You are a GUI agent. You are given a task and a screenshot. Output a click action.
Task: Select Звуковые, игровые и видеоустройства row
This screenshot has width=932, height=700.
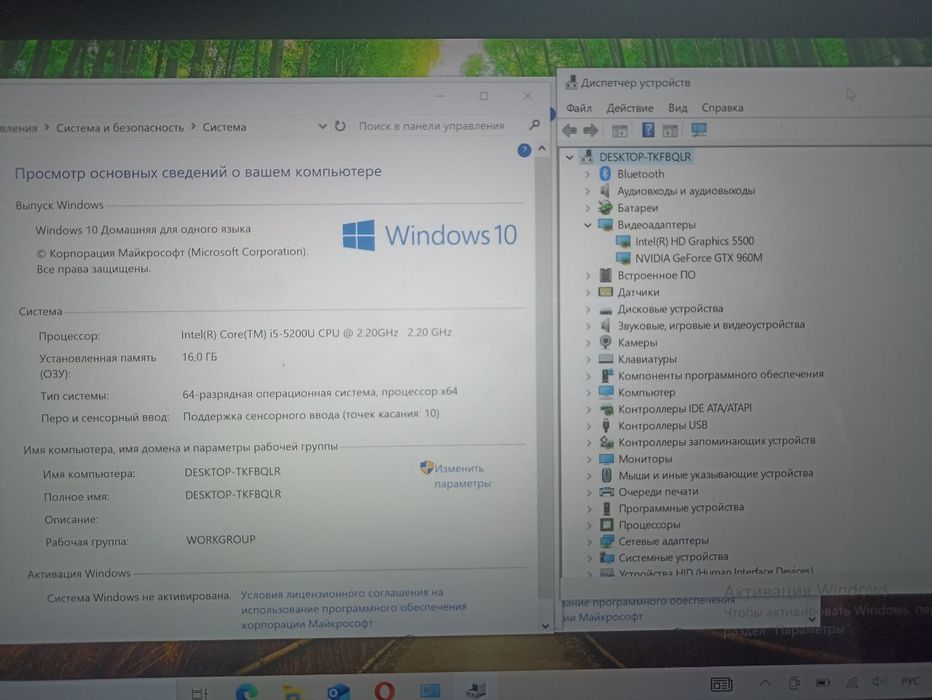[710, 325]
